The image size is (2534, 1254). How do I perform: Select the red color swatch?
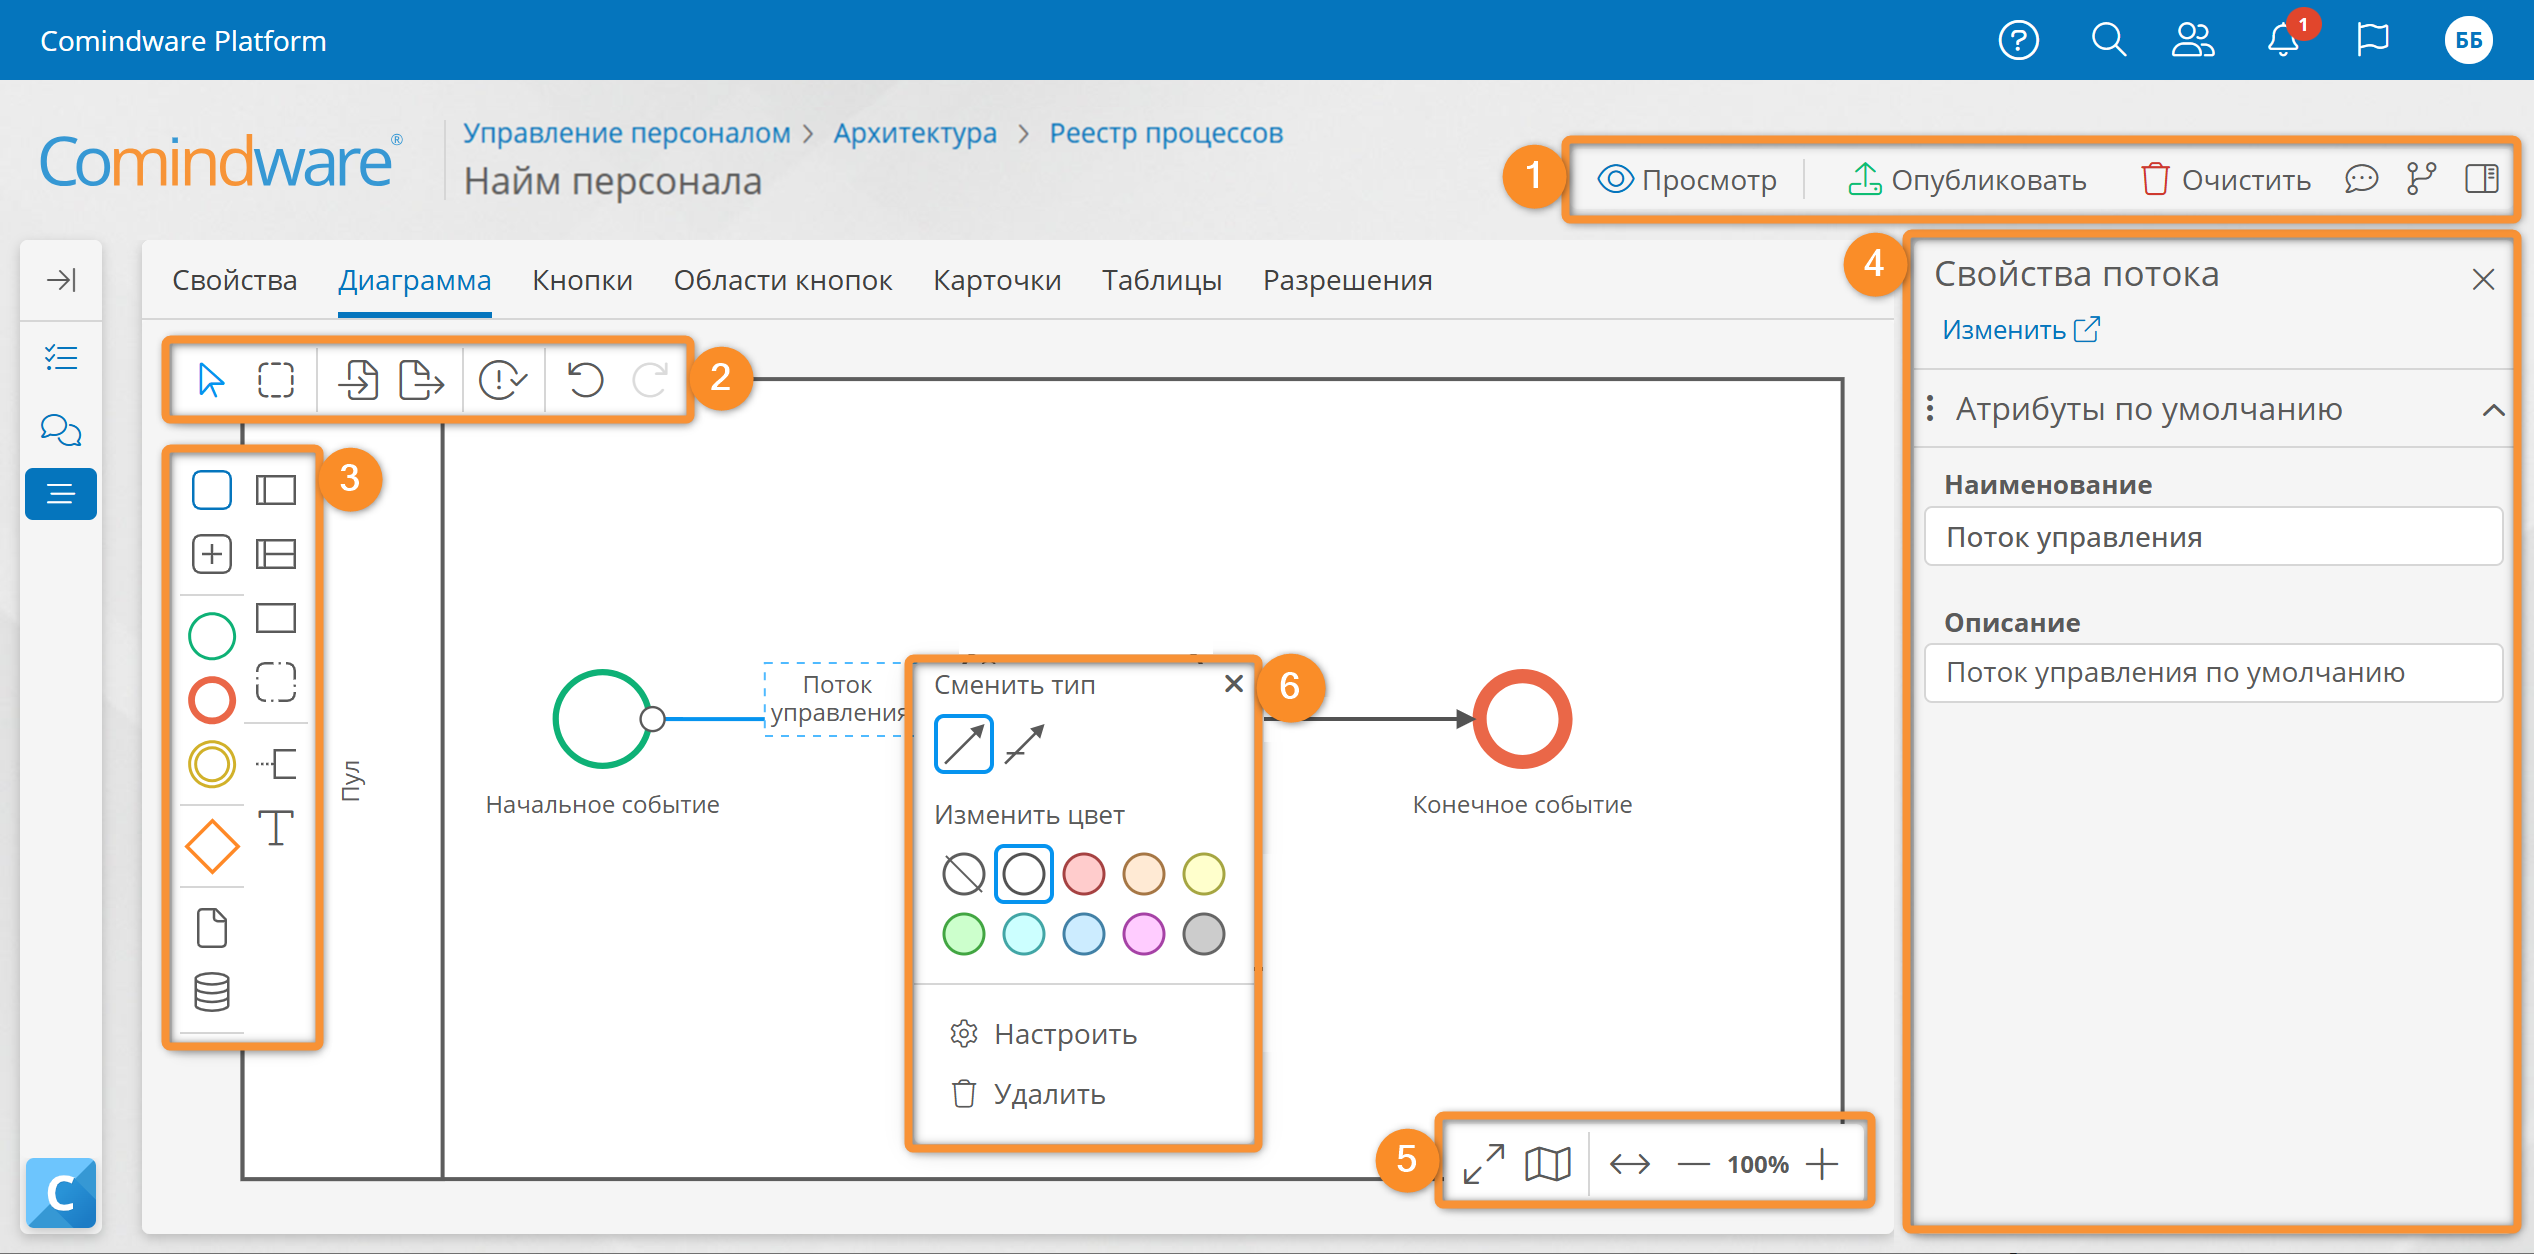[x=1083, y=874]
